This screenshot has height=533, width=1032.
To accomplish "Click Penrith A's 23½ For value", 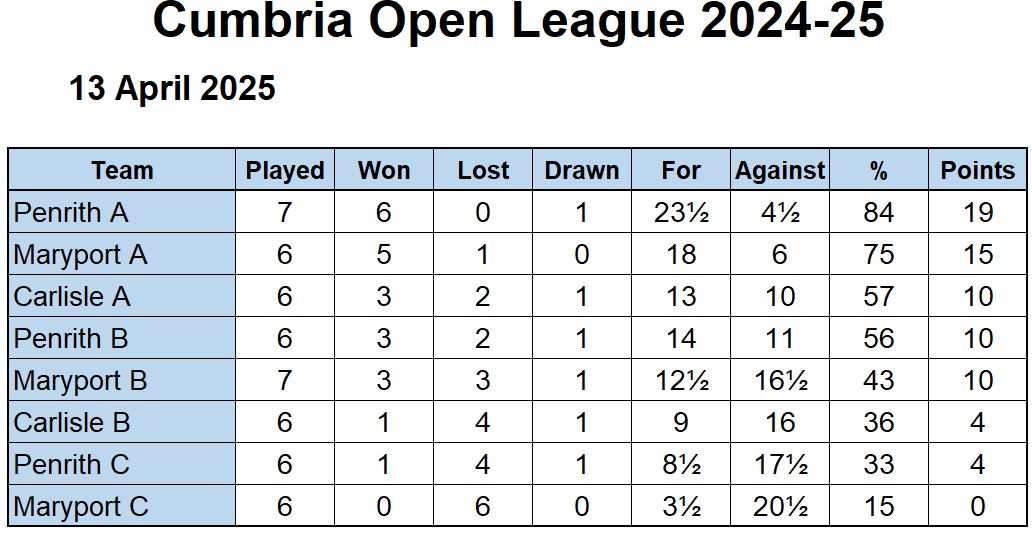I will [x=681, y=213].
